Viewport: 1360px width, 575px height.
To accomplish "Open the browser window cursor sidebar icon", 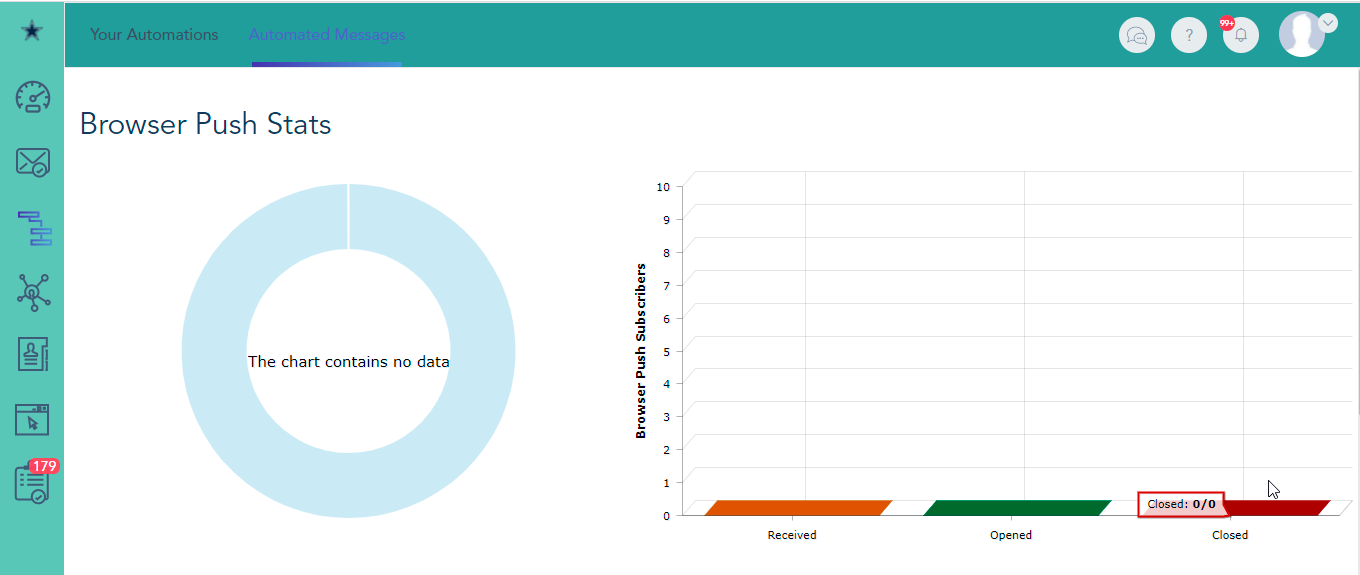I will tap(32, 419).
